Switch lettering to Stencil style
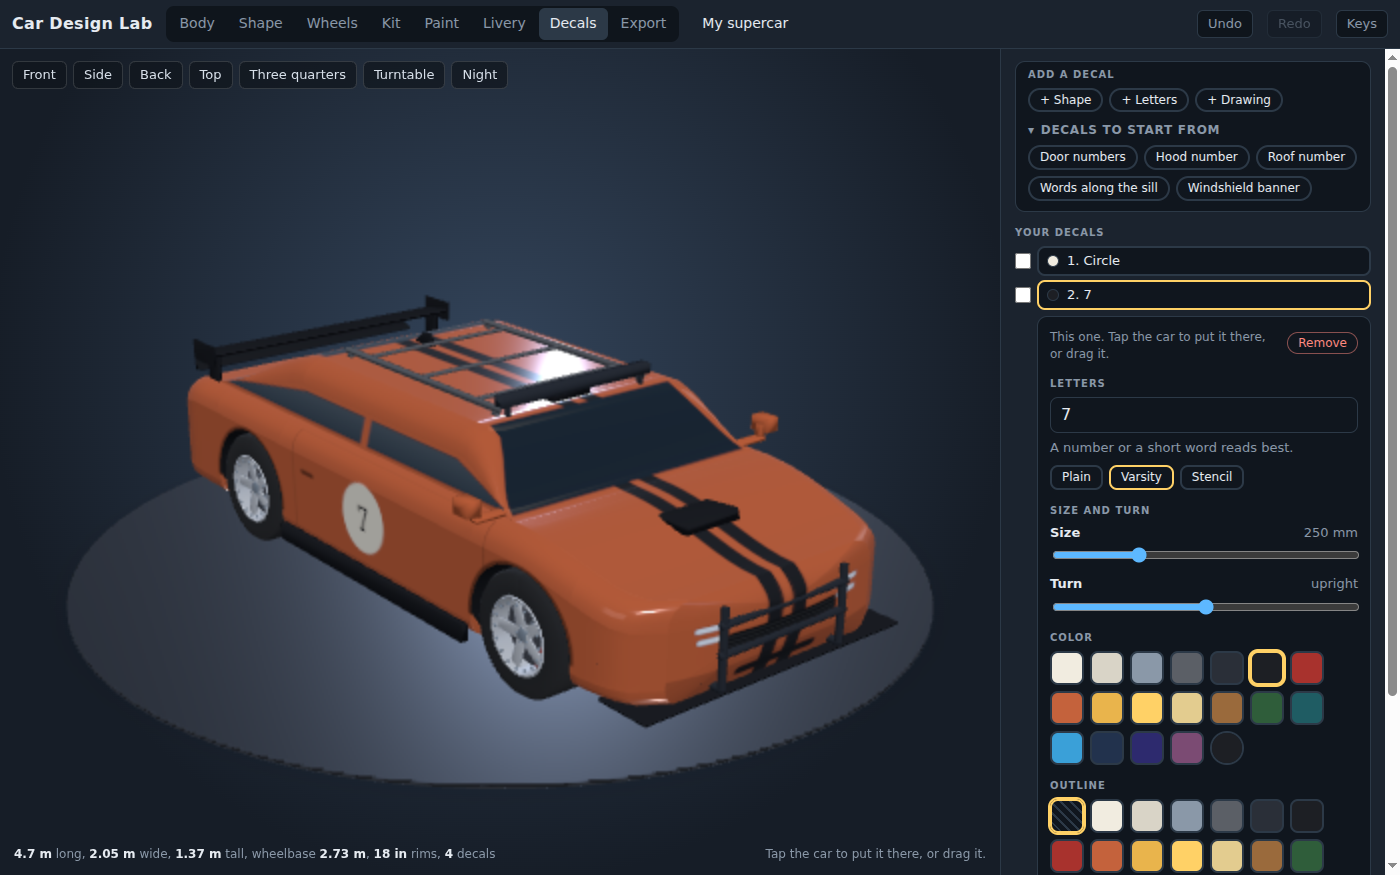1400x875 pixels. pyautogui.click(x=1212, y=477)
